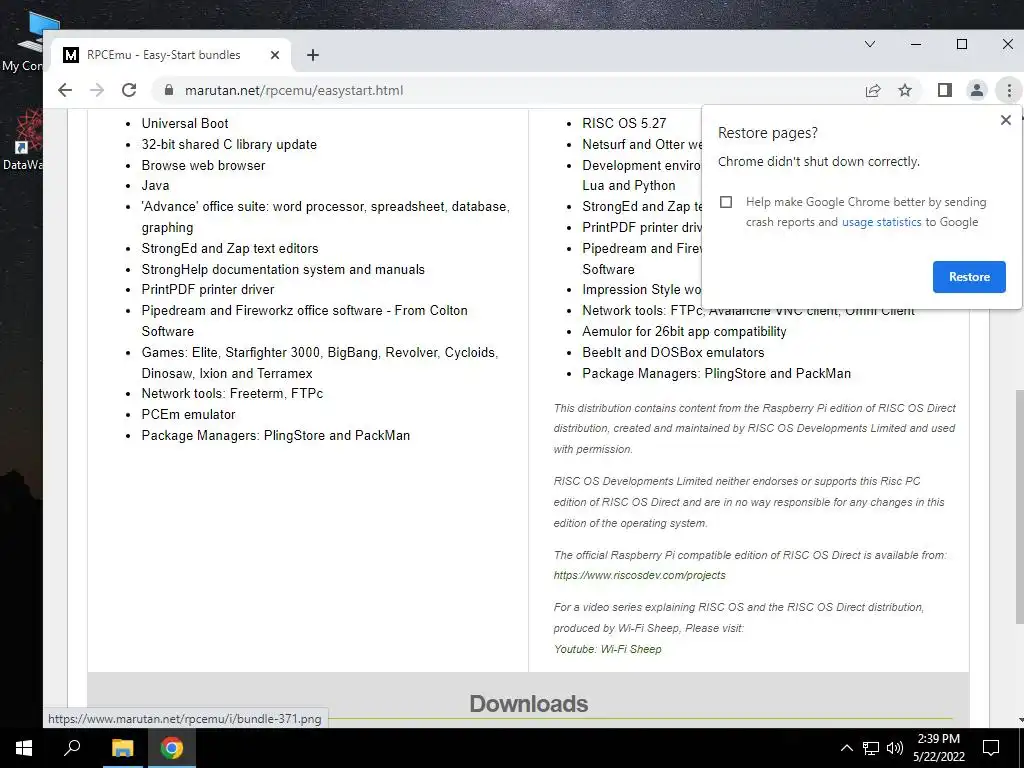This screenshot has height=768, width=1024.
Task: Click the Downloads heading
Action: tap(528, 703)
